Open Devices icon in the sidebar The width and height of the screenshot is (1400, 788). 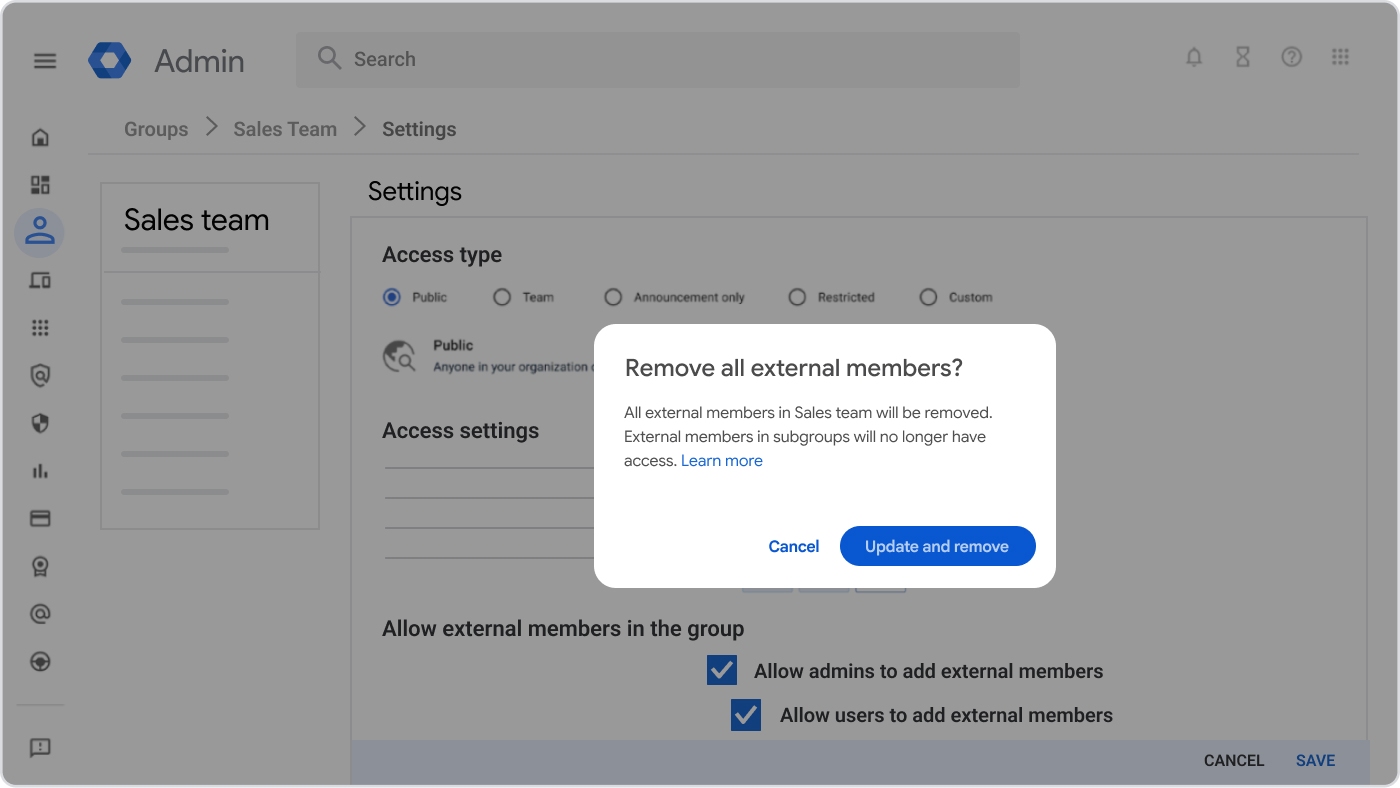[x=40, y=281]
